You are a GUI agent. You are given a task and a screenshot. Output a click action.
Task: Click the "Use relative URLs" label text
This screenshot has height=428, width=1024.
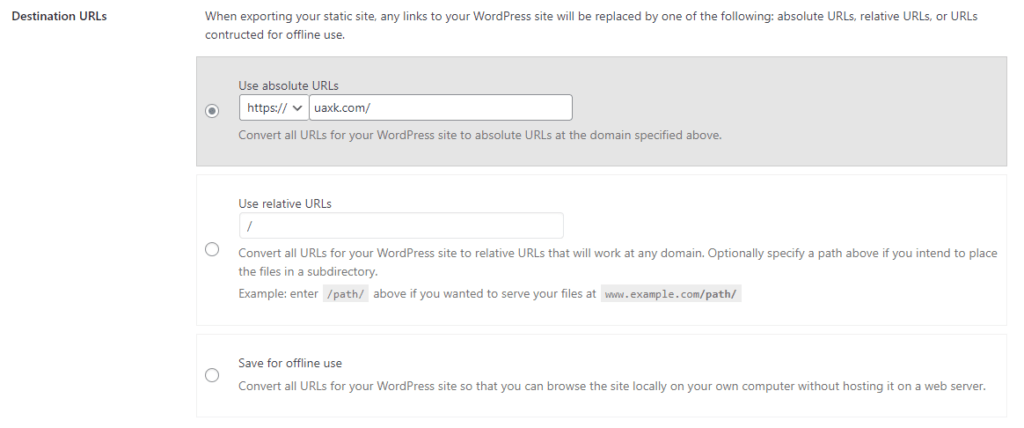coord(285,204)
